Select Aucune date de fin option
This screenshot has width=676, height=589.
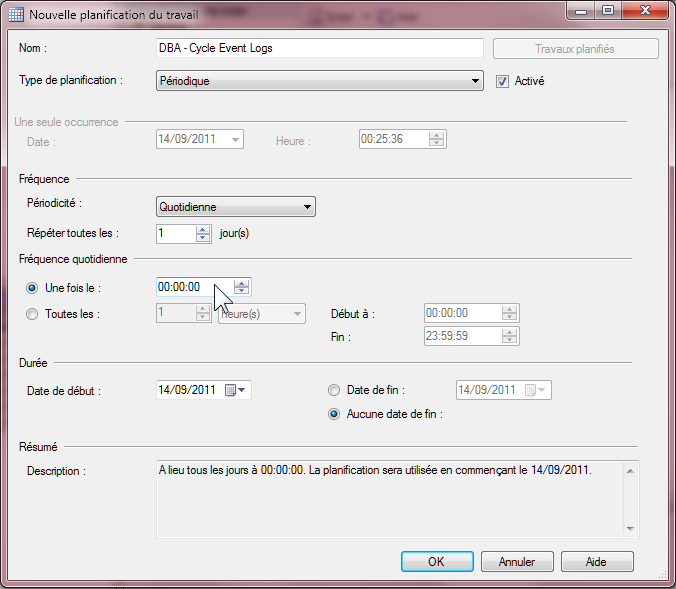coord(334,414)
